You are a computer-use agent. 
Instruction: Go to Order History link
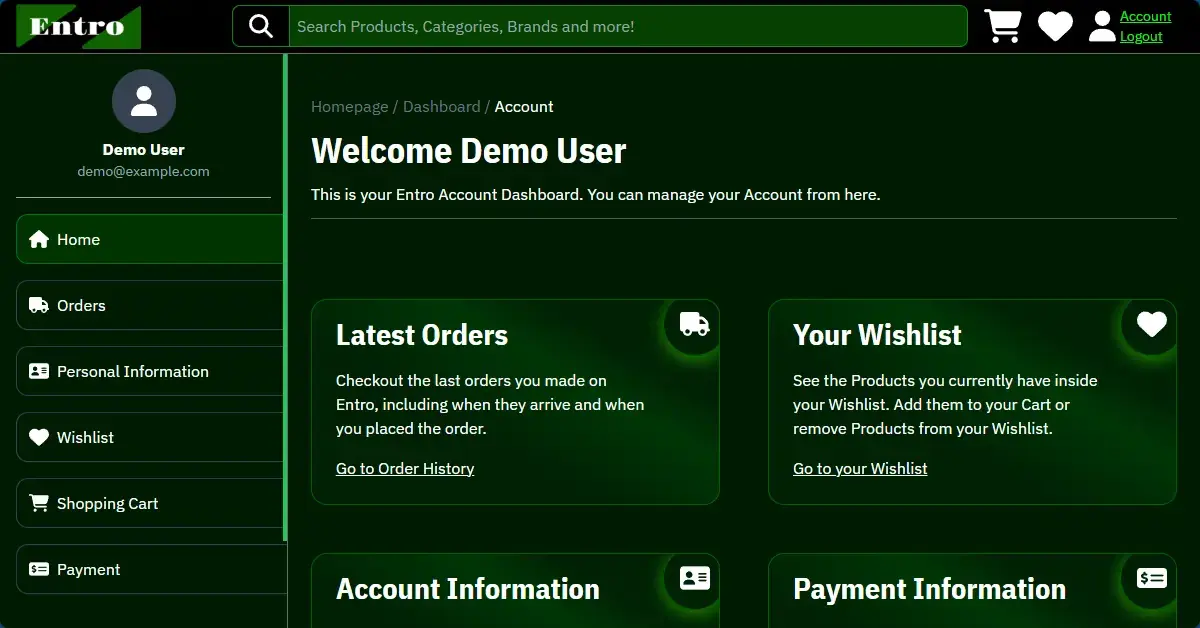404,468
